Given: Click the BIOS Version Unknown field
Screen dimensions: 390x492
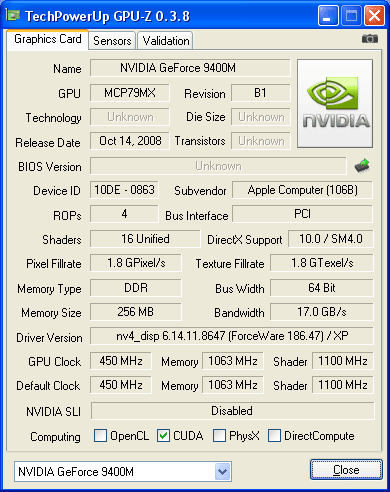Looking at the screenshot, I should coord(218,166).
